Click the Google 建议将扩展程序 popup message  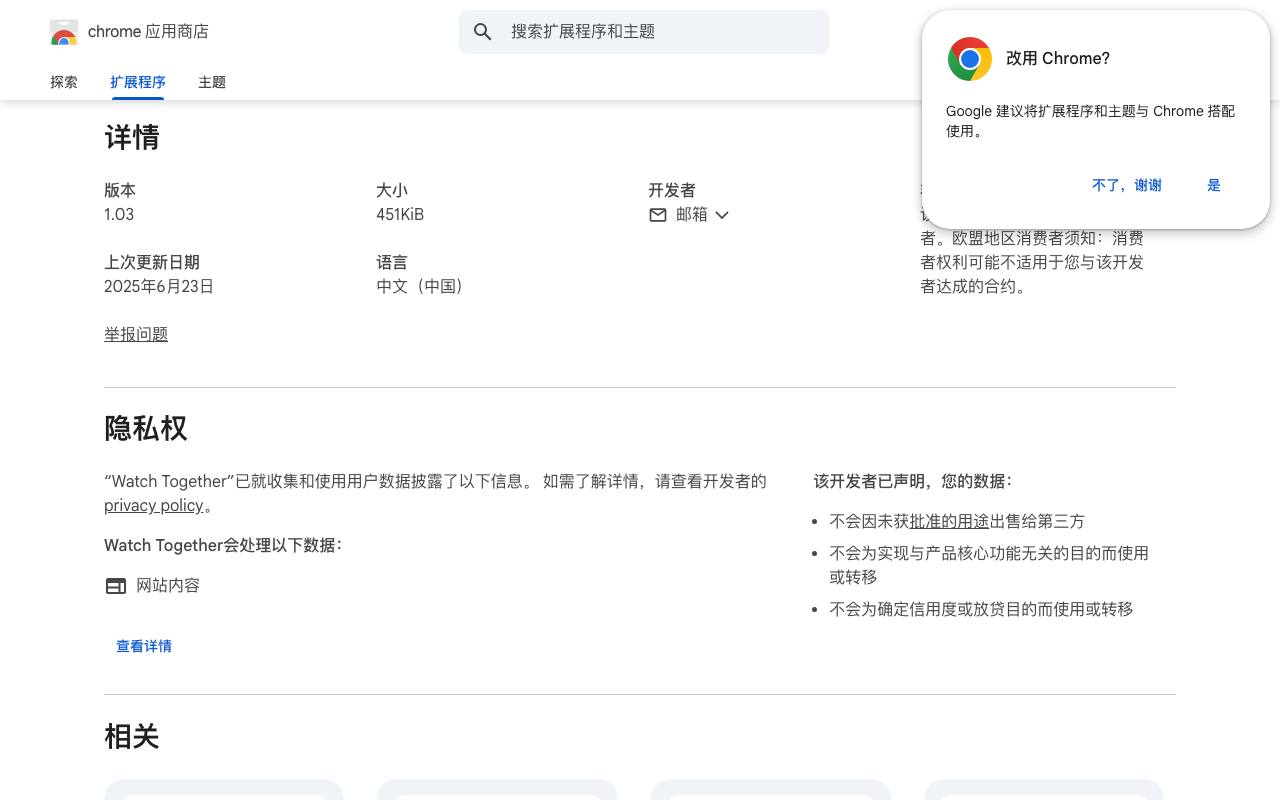pyautogui.click(x=1090, y=121)
